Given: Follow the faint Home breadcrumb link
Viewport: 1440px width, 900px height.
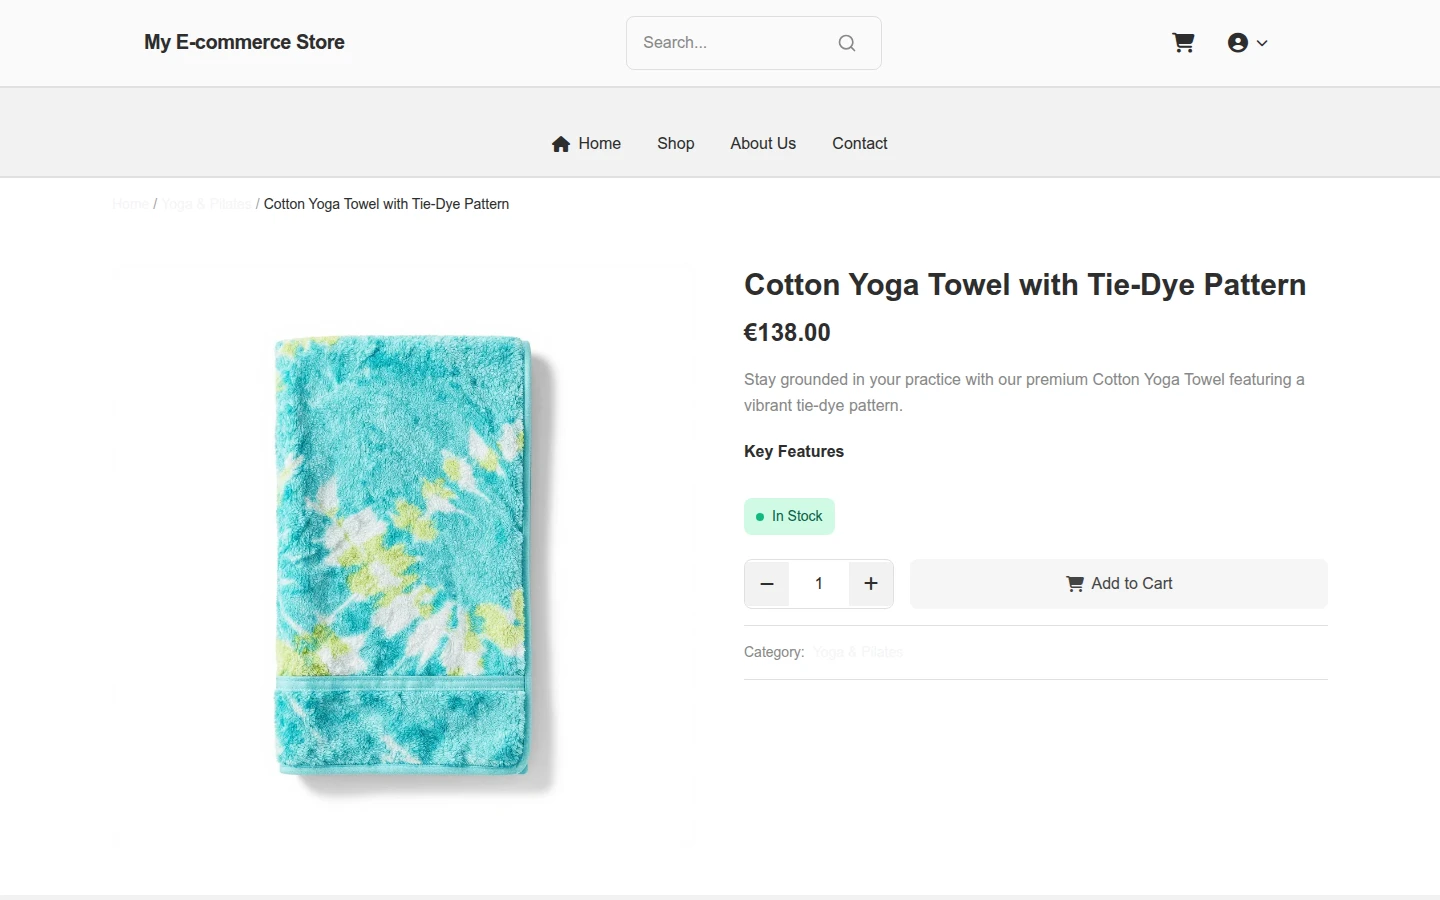Looking at the screenshot, I should [x=131, y=204].
